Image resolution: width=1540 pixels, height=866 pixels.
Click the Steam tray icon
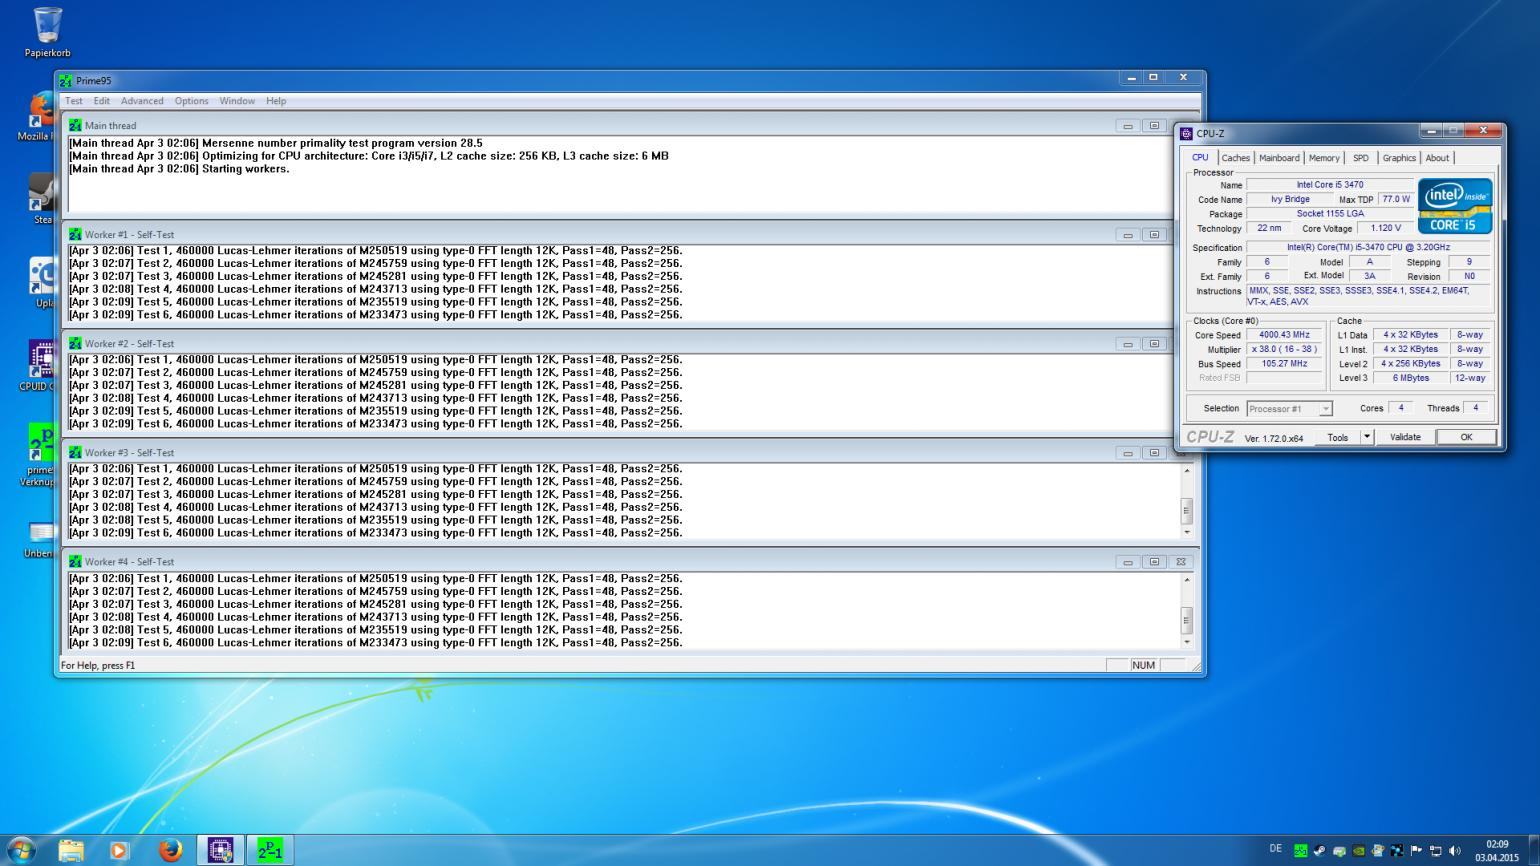[x=1320, y=850]
